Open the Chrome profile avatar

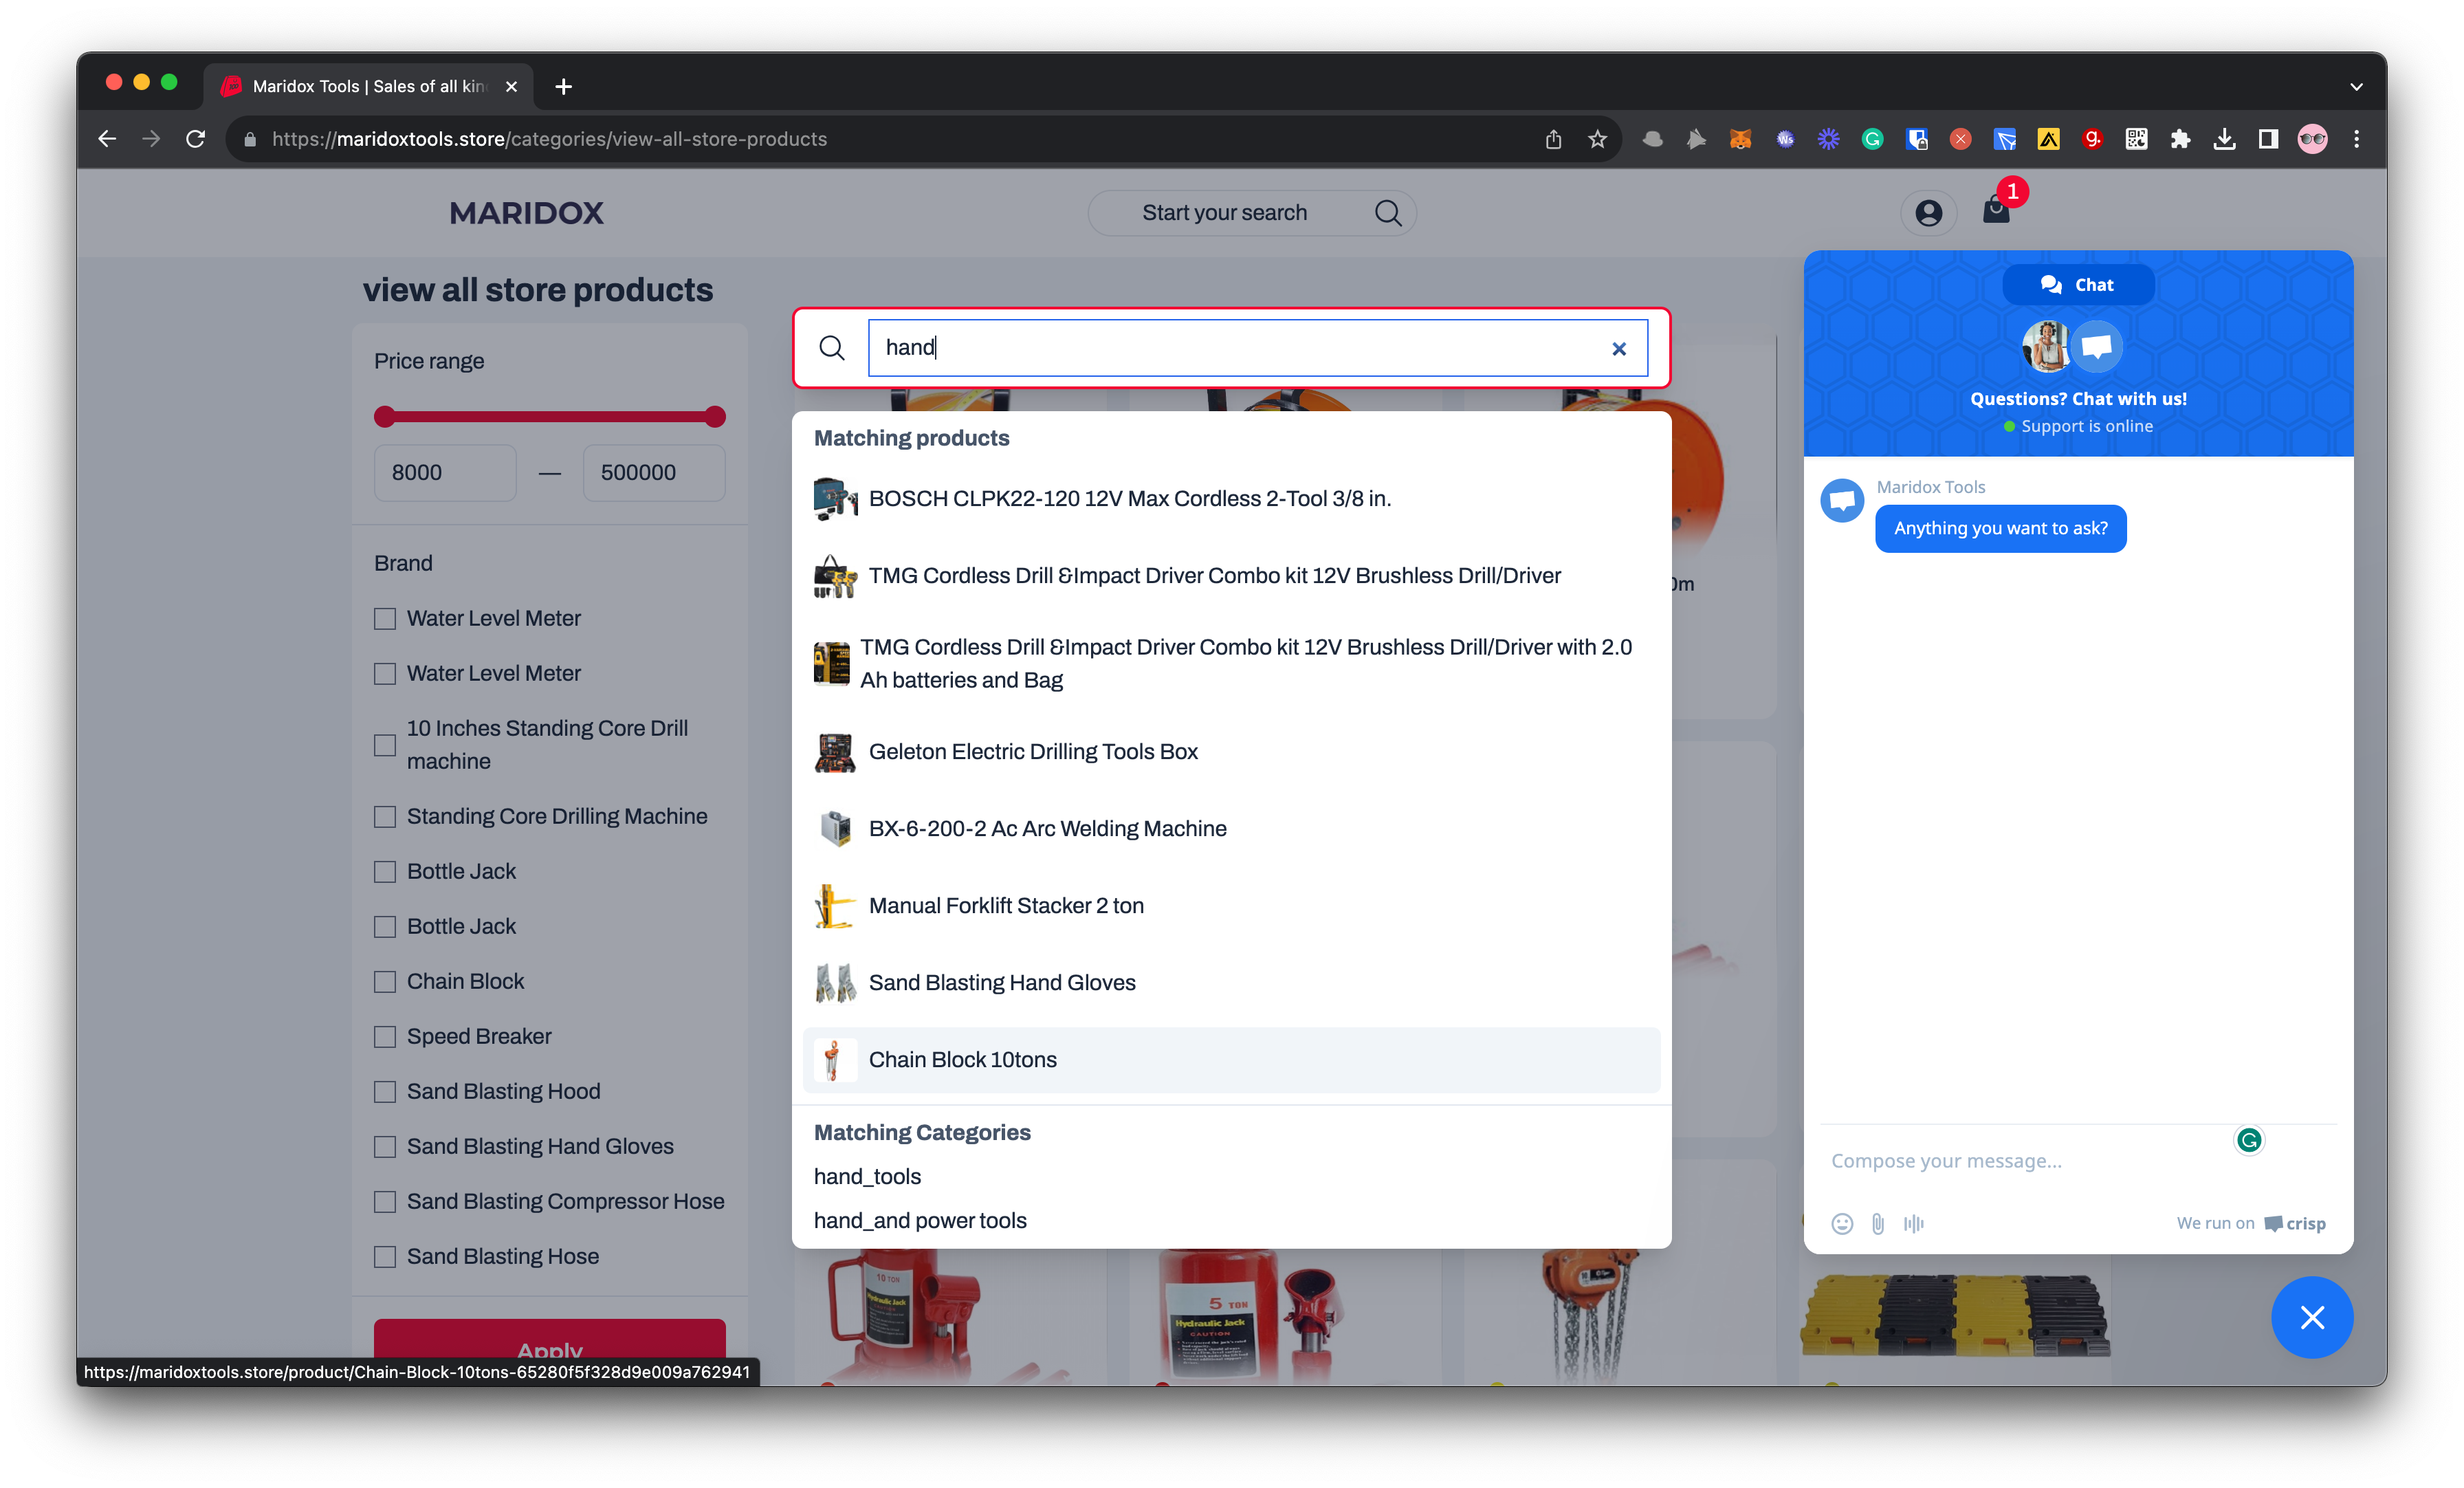click(2312, 139)
